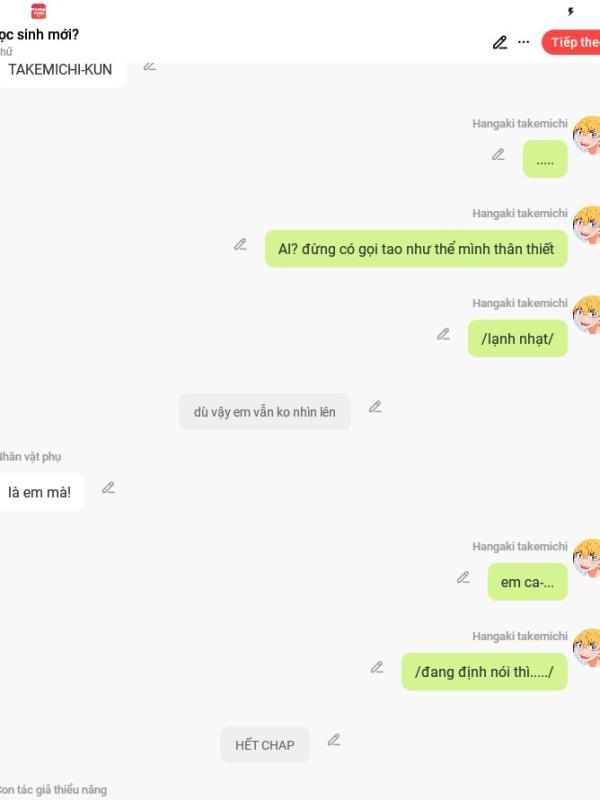Viewport: 600px width, 800px height.
Task: Edit the TAKEMICHI-KUN message pencil icon
Action: (x=149, y=66)
